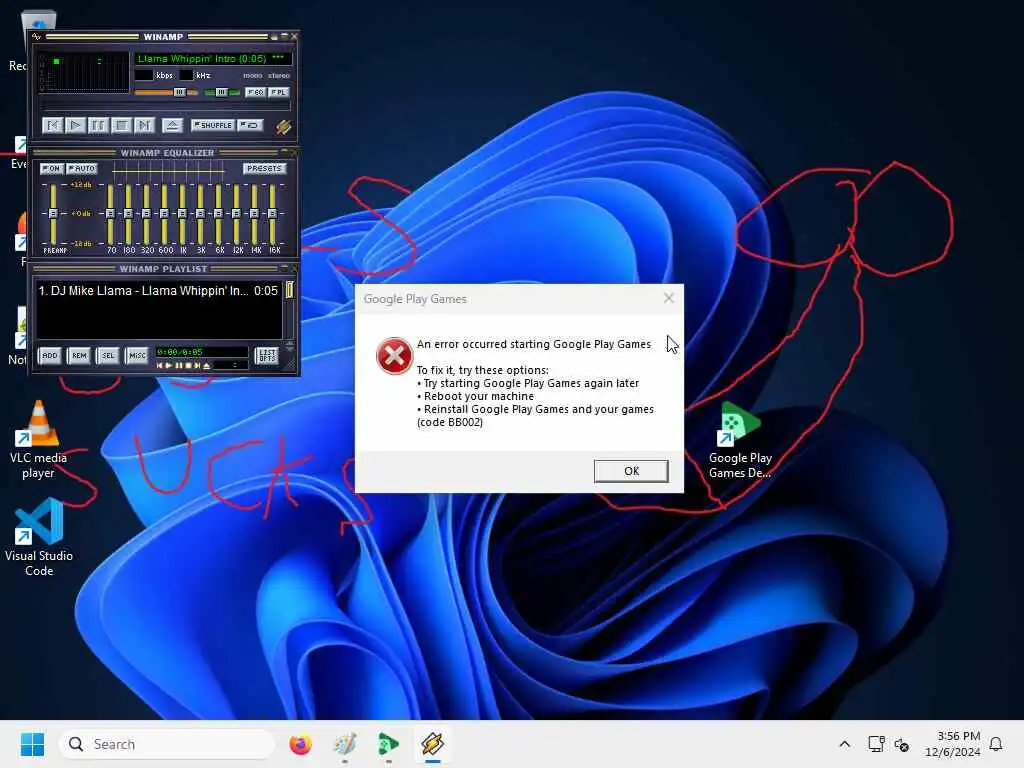
Task: Click the 6K equalizer band slider
Action: pos(218,214)
